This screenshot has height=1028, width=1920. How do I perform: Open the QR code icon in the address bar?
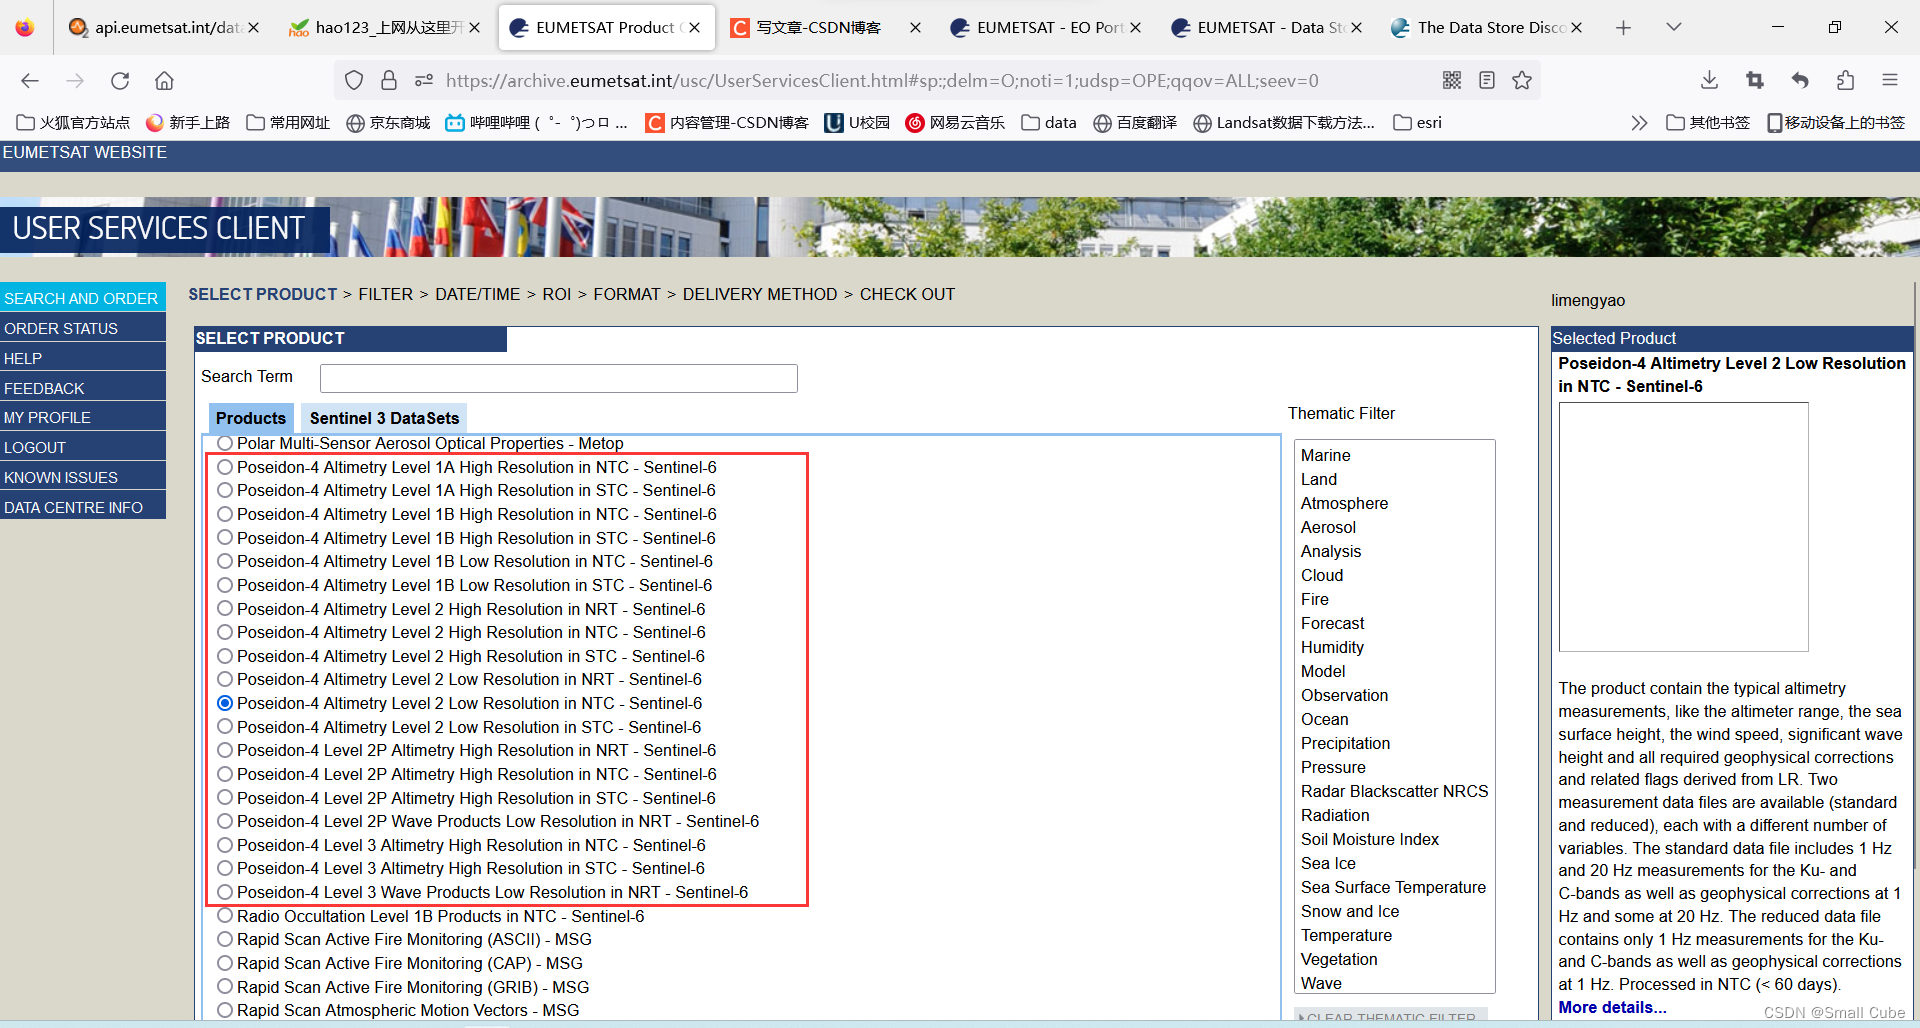(1452, 80)
